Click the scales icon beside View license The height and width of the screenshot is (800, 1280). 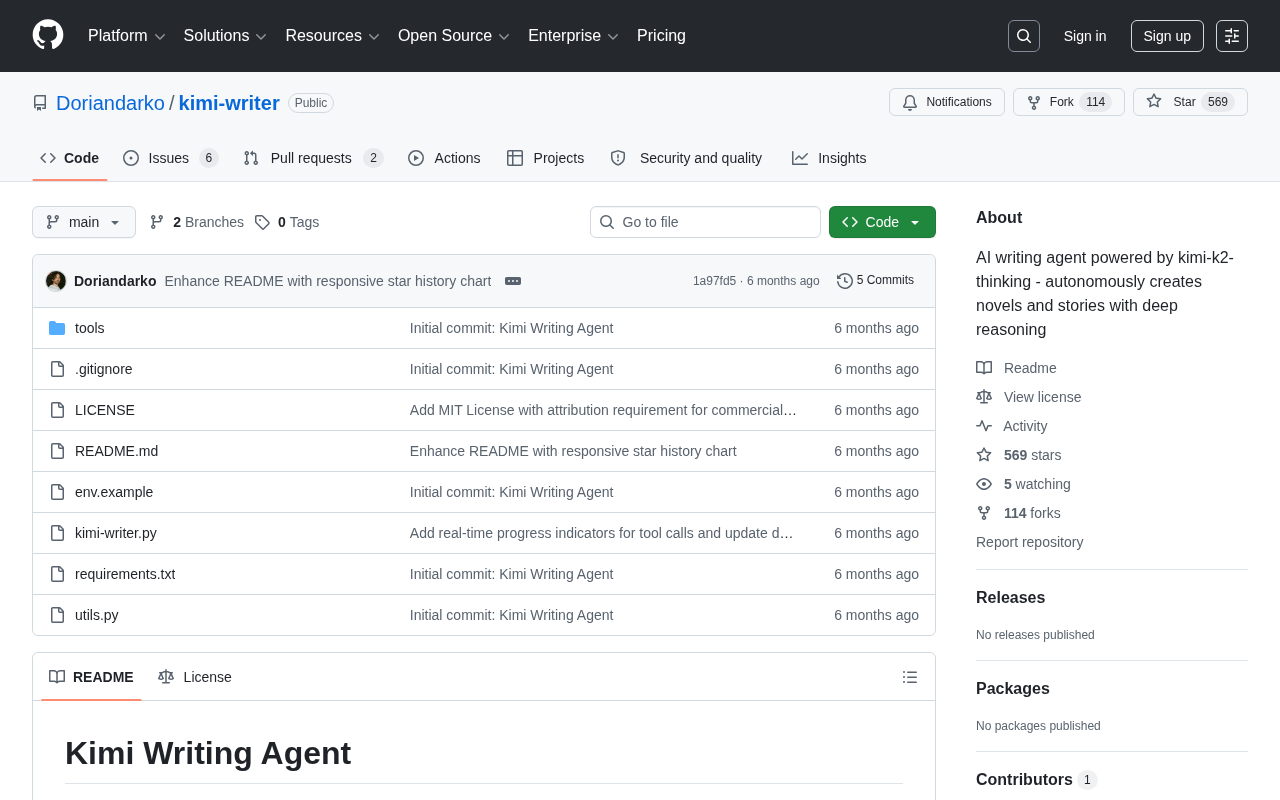[984, 397]
